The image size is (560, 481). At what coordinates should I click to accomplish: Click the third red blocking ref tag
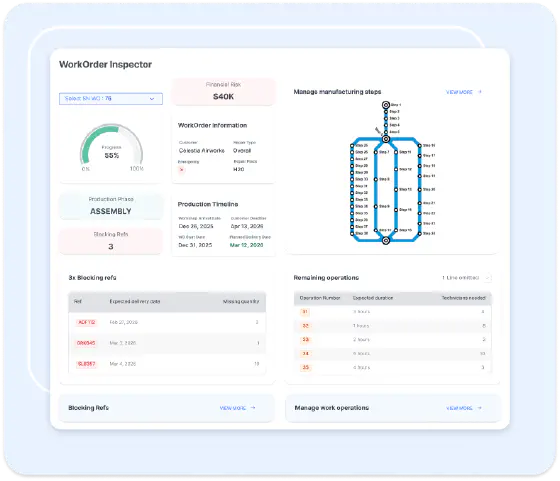[86, 364]
